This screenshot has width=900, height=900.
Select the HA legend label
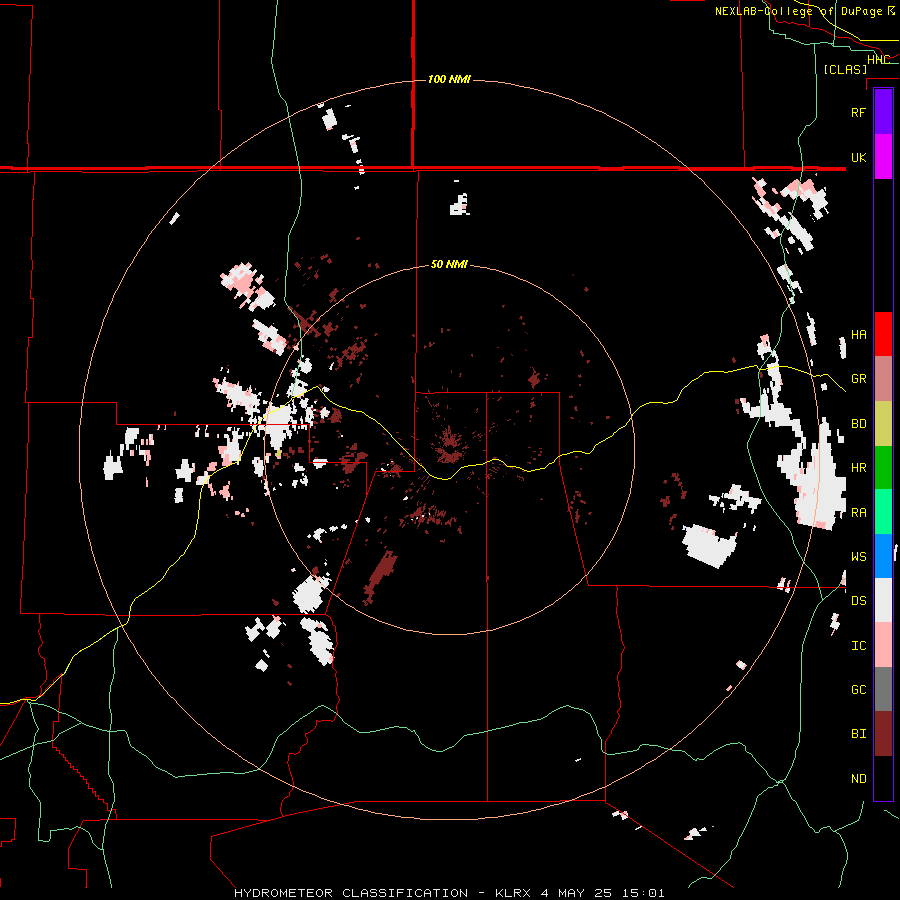click(x=858, y=335)
